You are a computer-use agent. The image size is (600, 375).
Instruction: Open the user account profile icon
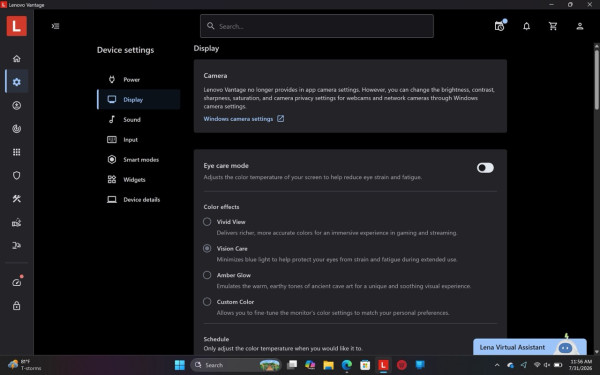580,26
